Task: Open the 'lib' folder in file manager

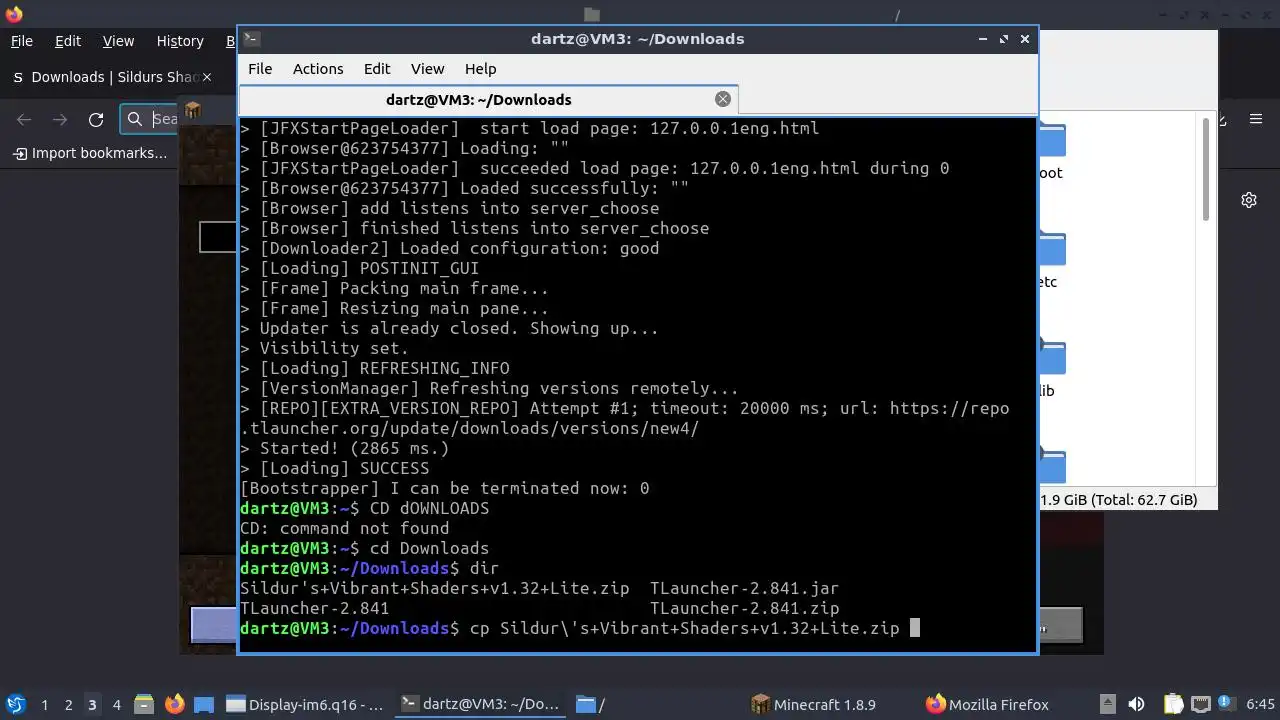Action: point(1050,368)
